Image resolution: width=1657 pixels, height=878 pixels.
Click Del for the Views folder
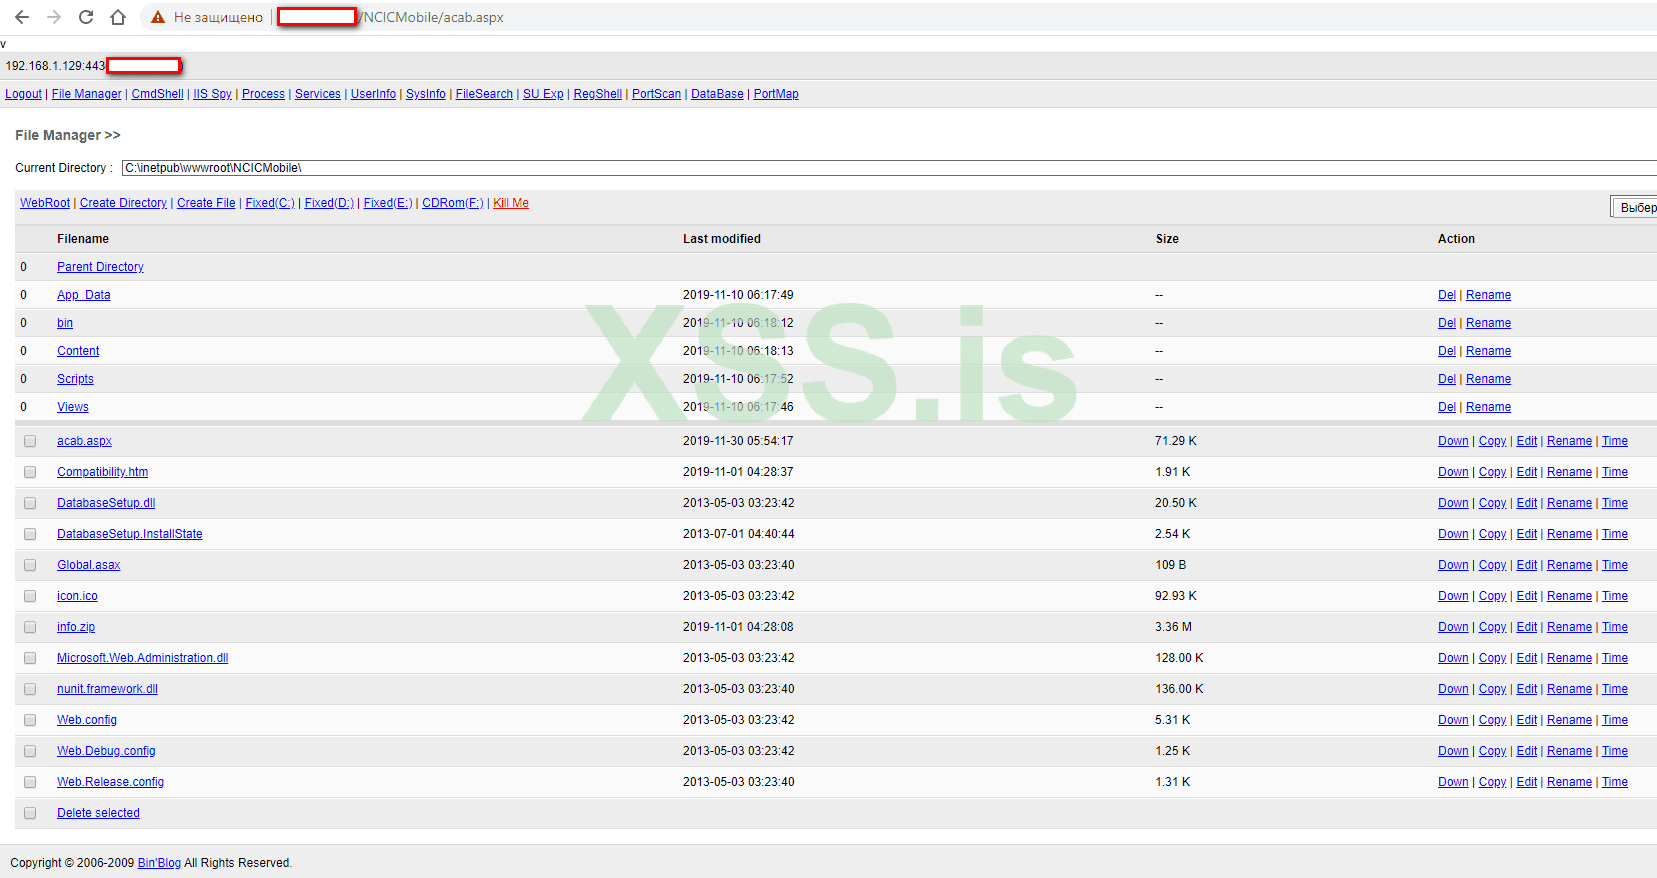[1447, 407]
